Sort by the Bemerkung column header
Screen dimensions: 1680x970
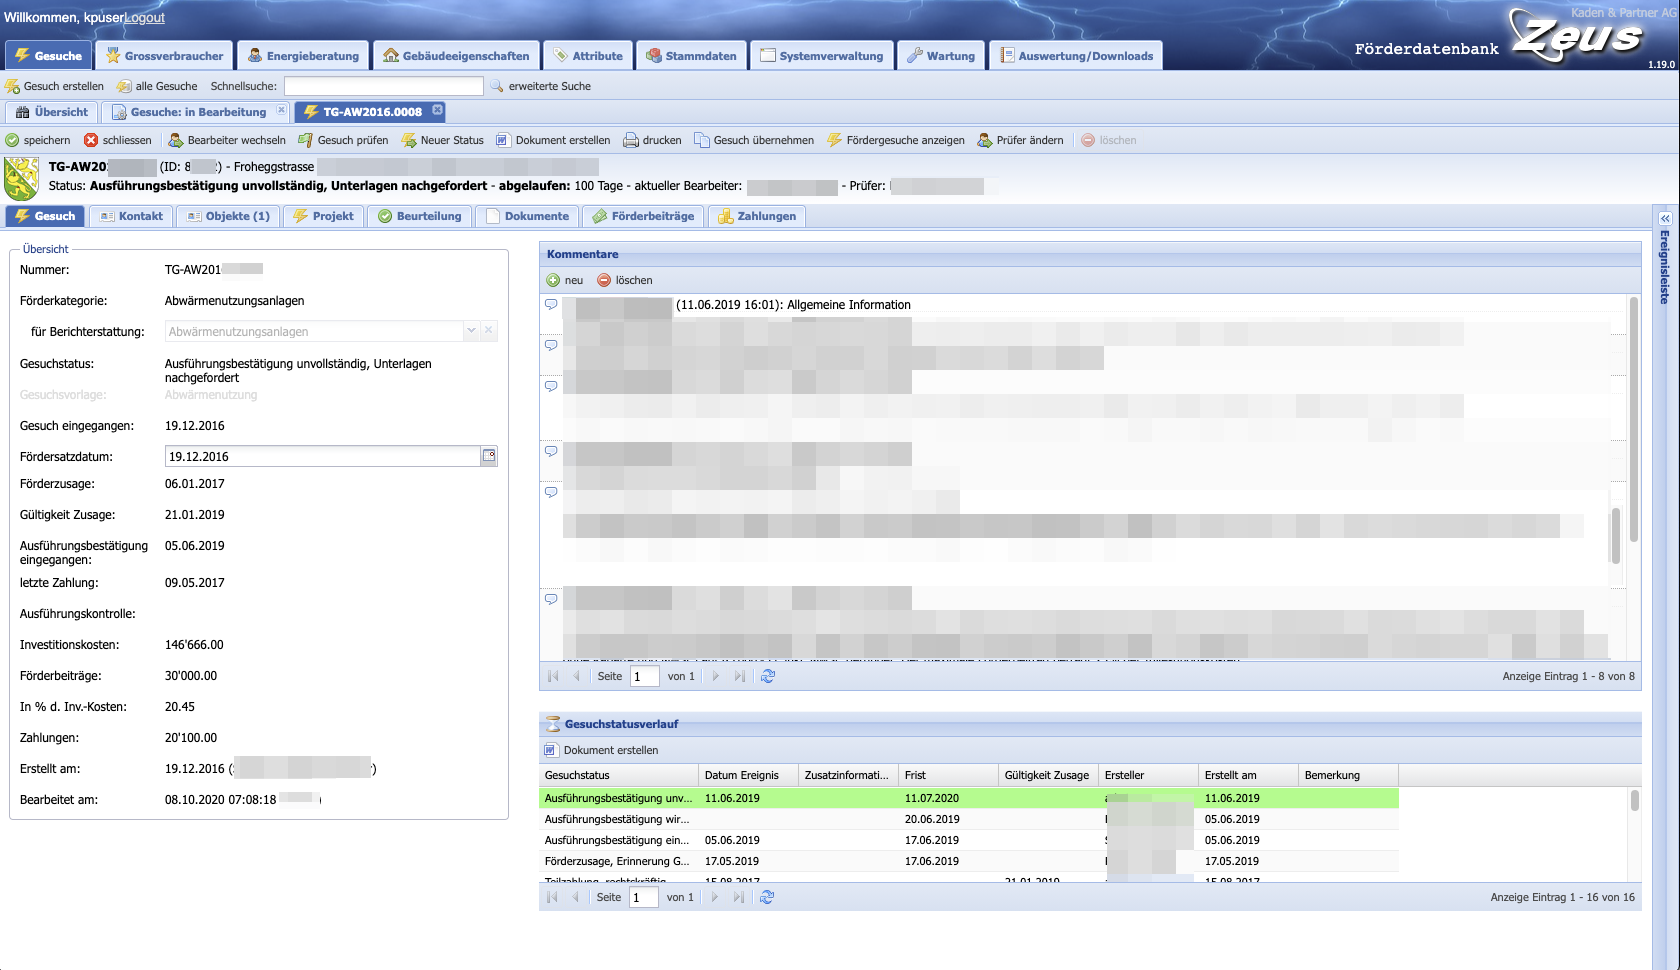(1348, 775)
